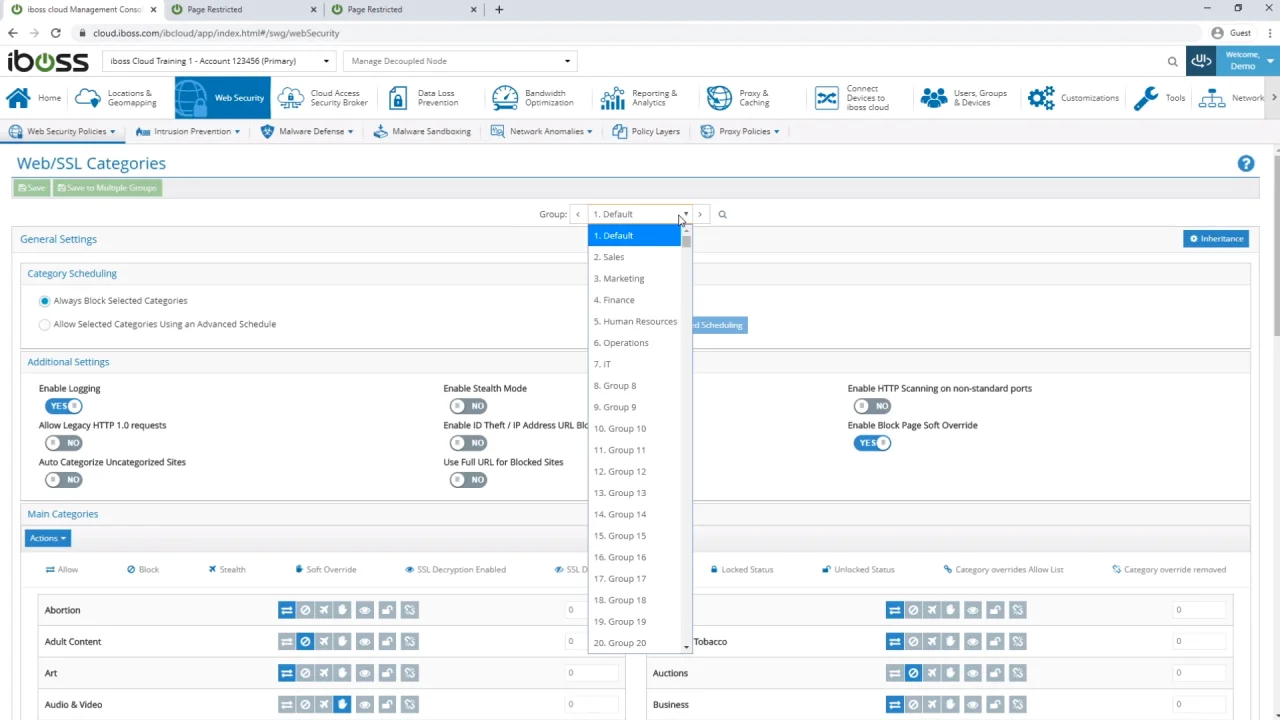Set Adult Content to Stealth mode
This screenshot has height=720, width=1280.
pyautogui.click(x=323, y=641)
